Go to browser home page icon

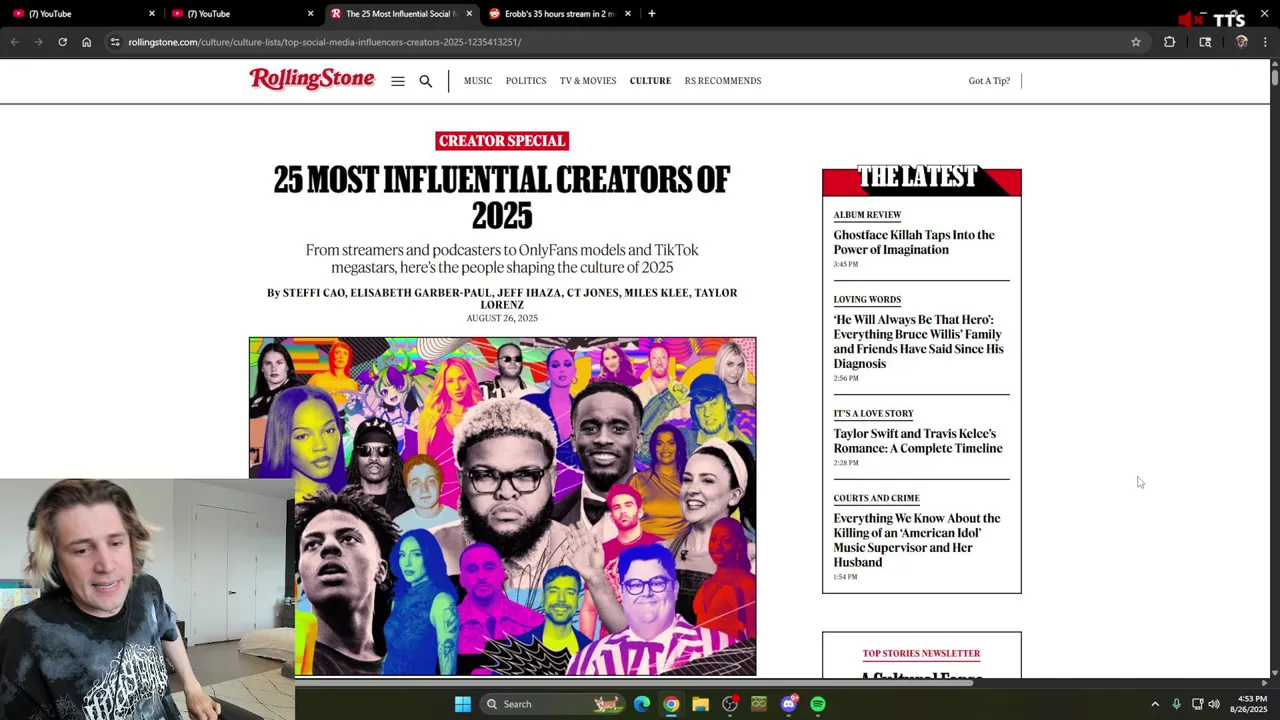[x=86, y=42]
